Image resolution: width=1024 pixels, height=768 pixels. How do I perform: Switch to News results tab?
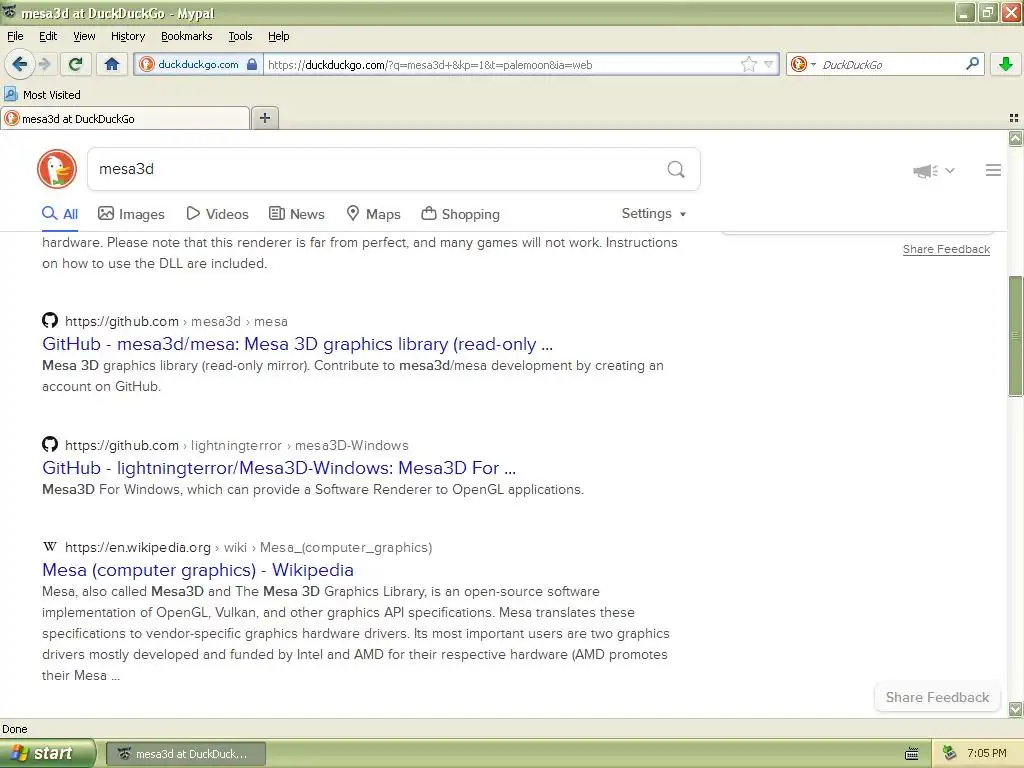click(x=296, y=214)
